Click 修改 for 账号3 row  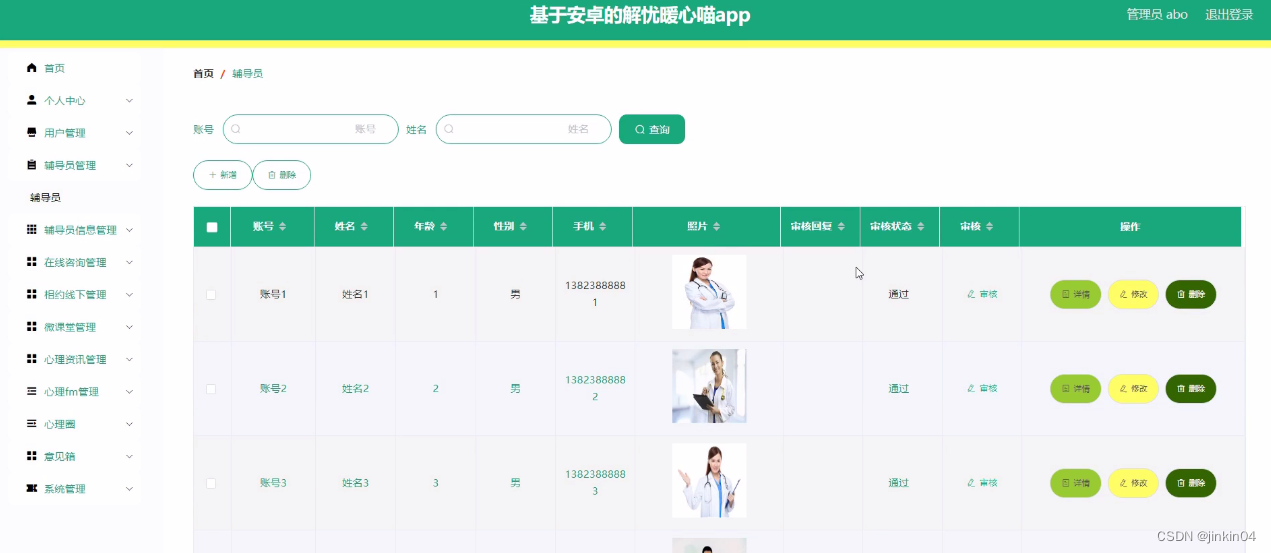(x=1133, y=483)
